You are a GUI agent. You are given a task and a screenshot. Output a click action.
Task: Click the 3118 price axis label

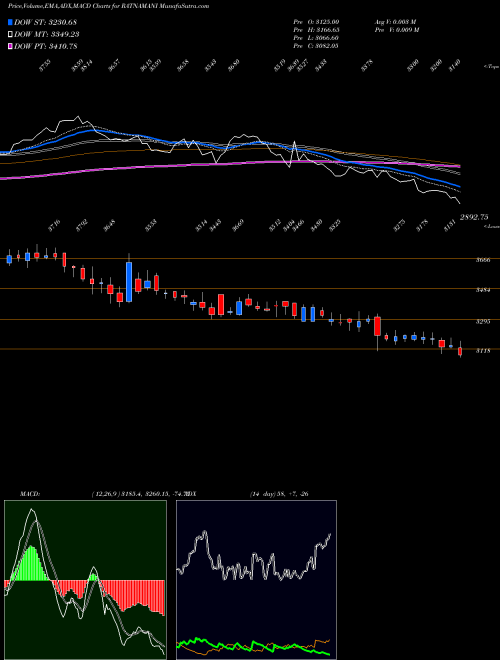pos(483,351)
